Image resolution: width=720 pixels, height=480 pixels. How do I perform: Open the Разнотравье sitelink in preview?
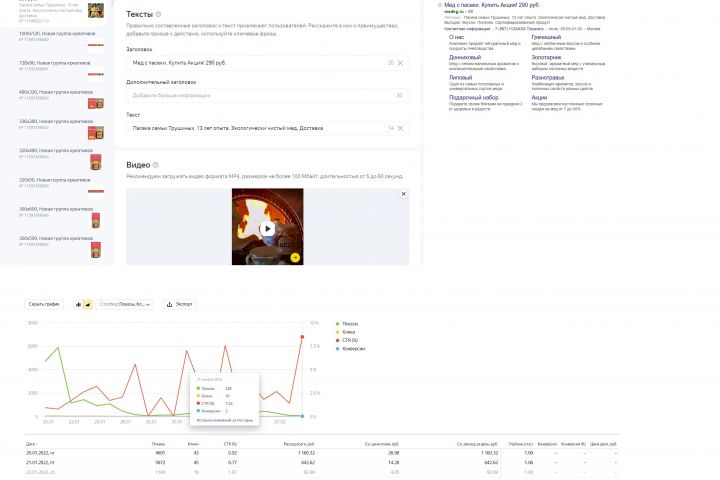point(548,78)
